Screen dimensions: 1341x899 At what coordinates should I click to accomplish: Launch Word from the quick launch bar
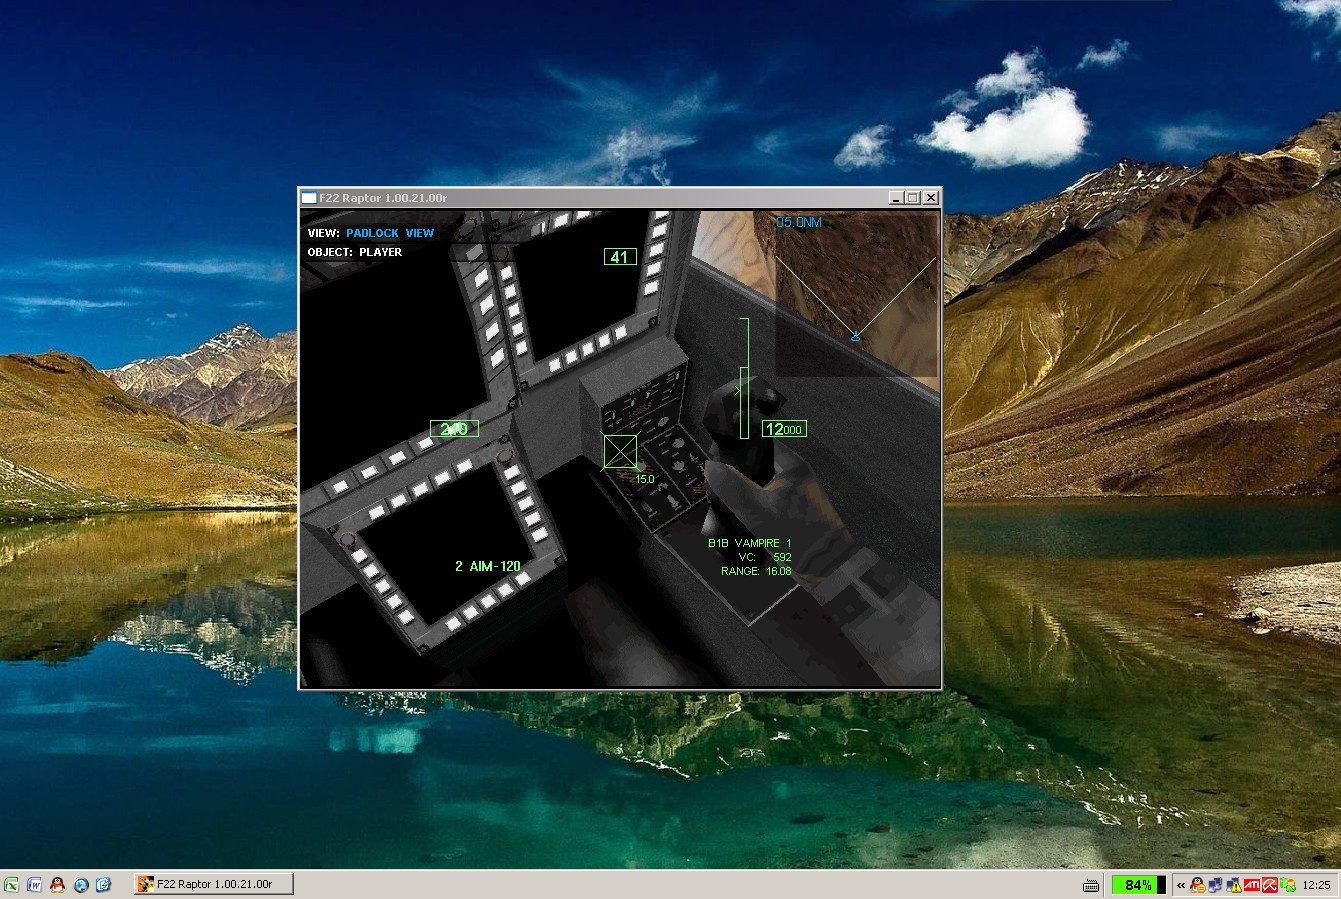pos(34,884)
